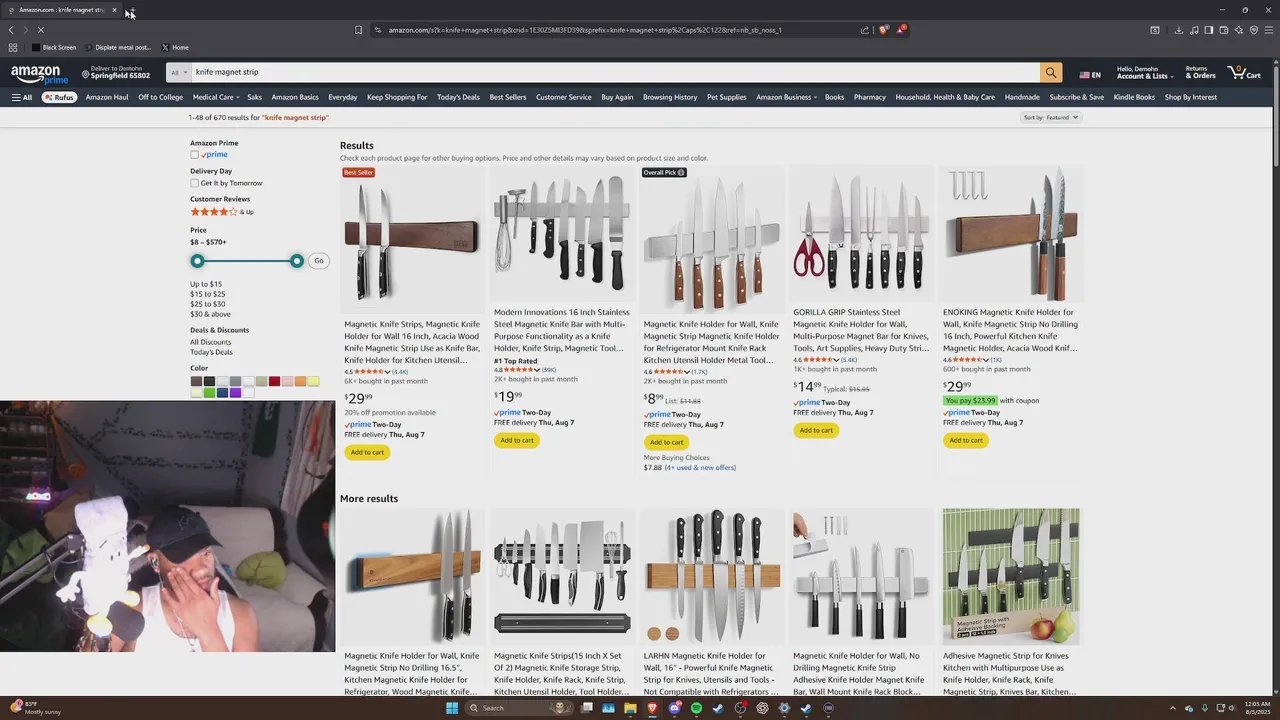This screenshot has height=720, width=1280.
Task: Add GORILLA GRIP knife holder to cart
Action: 816,430
